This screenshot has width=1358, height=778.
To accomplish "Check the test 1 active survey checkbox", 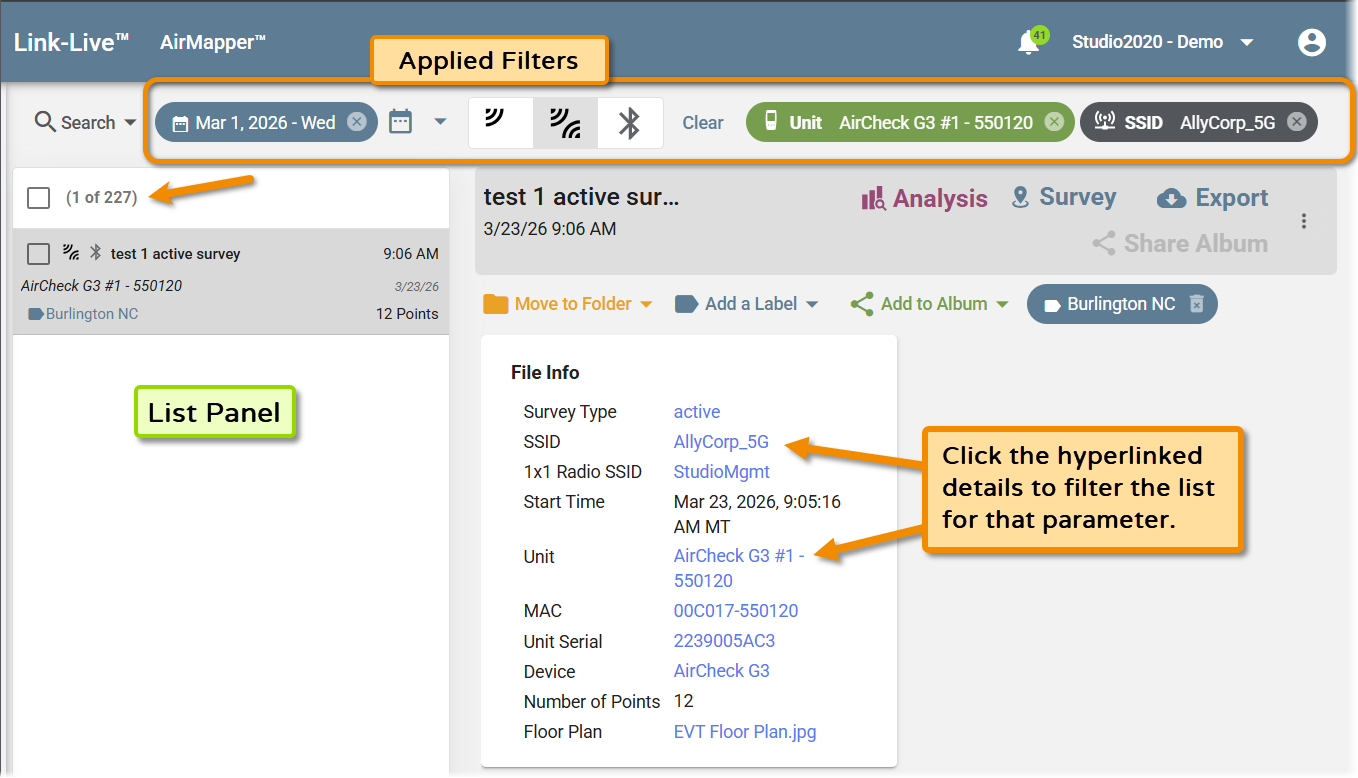I will coord(39,254).
